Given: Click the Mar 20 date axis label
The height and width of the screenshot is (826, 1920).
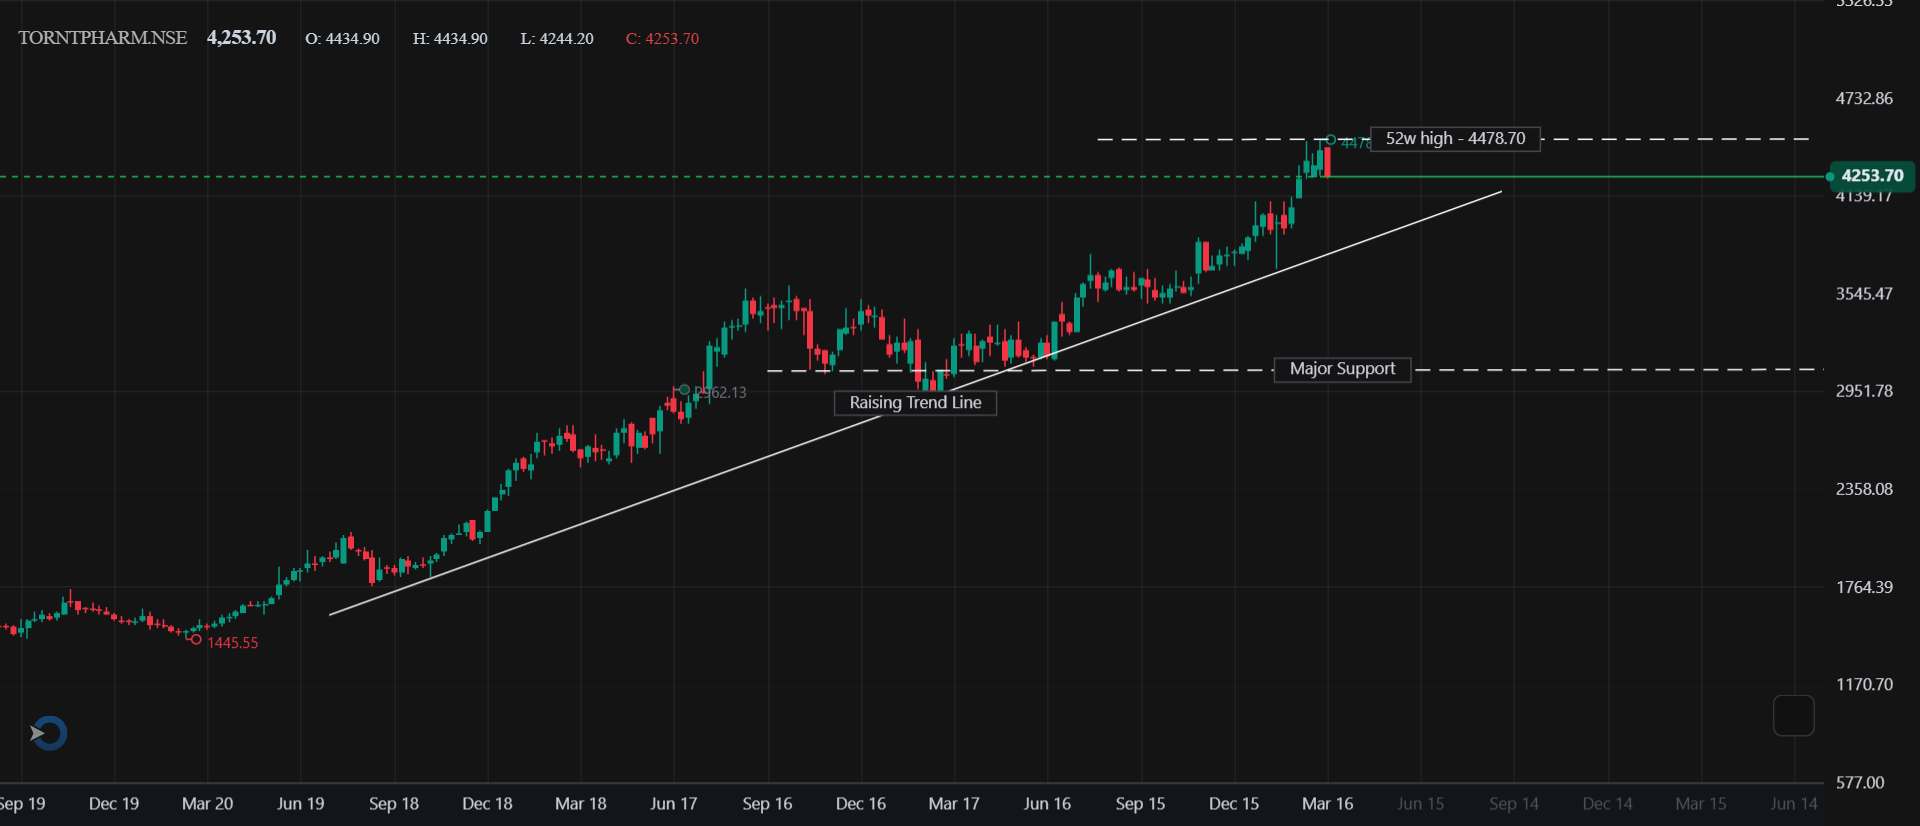Looking at the screenshot, I should coord(207,804).
